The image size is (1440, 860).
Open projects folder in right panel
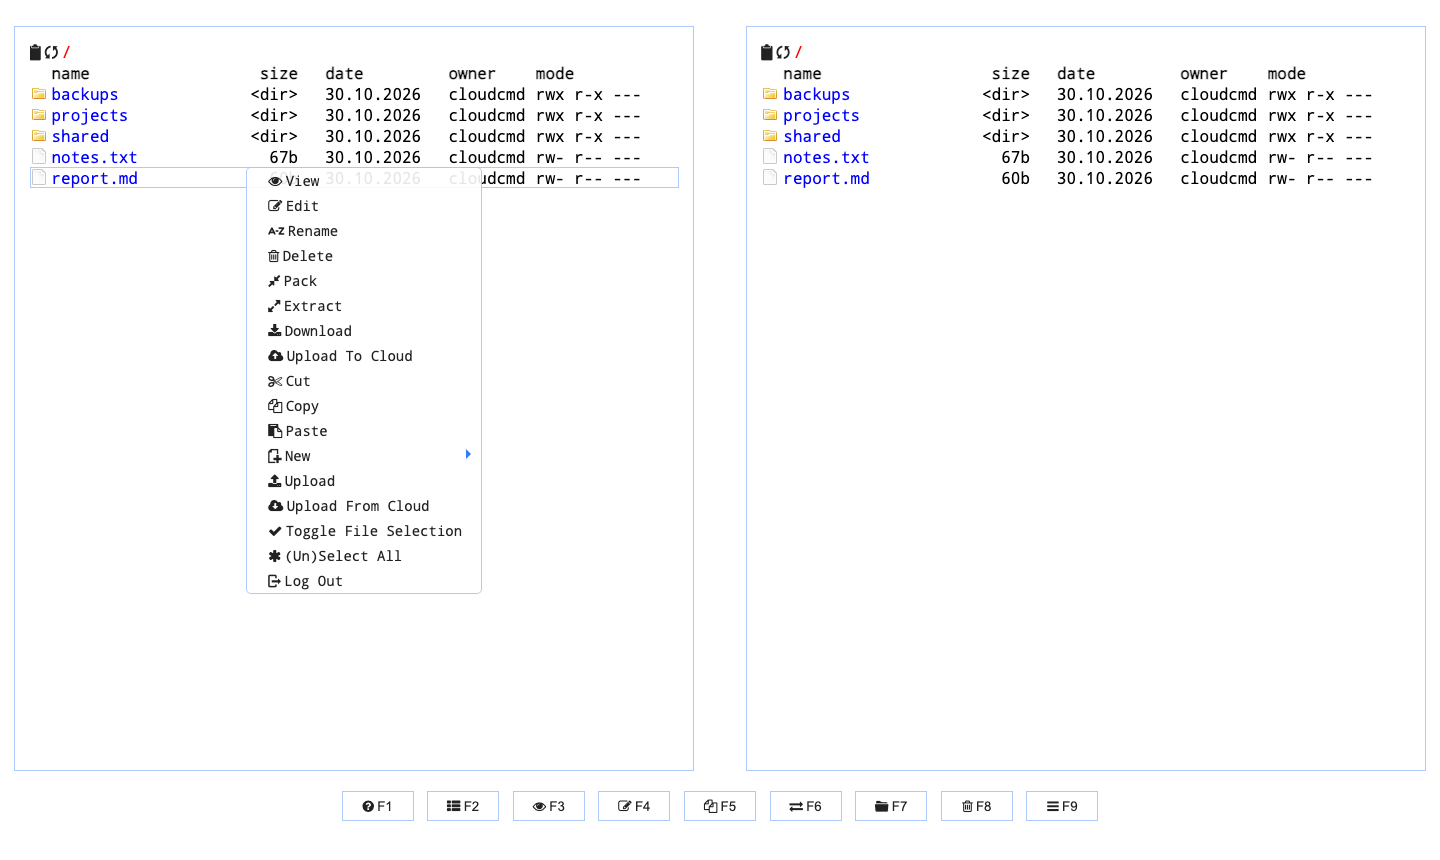pos(821,115)
